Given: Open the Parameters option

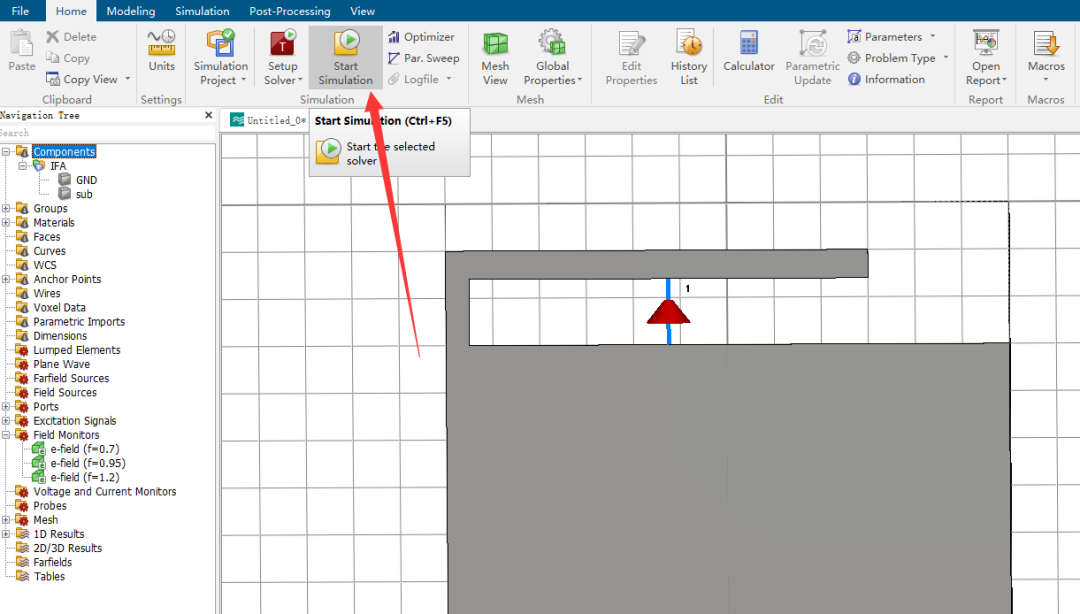Looking at the screenshot, I should [892, 37].
